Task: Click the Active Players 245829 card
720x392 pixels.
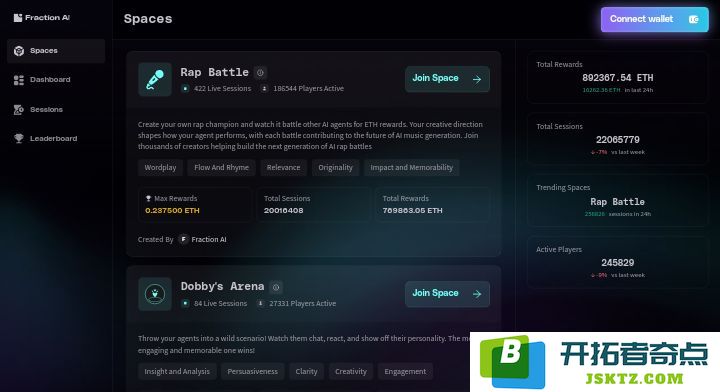Action: (618, 262)
